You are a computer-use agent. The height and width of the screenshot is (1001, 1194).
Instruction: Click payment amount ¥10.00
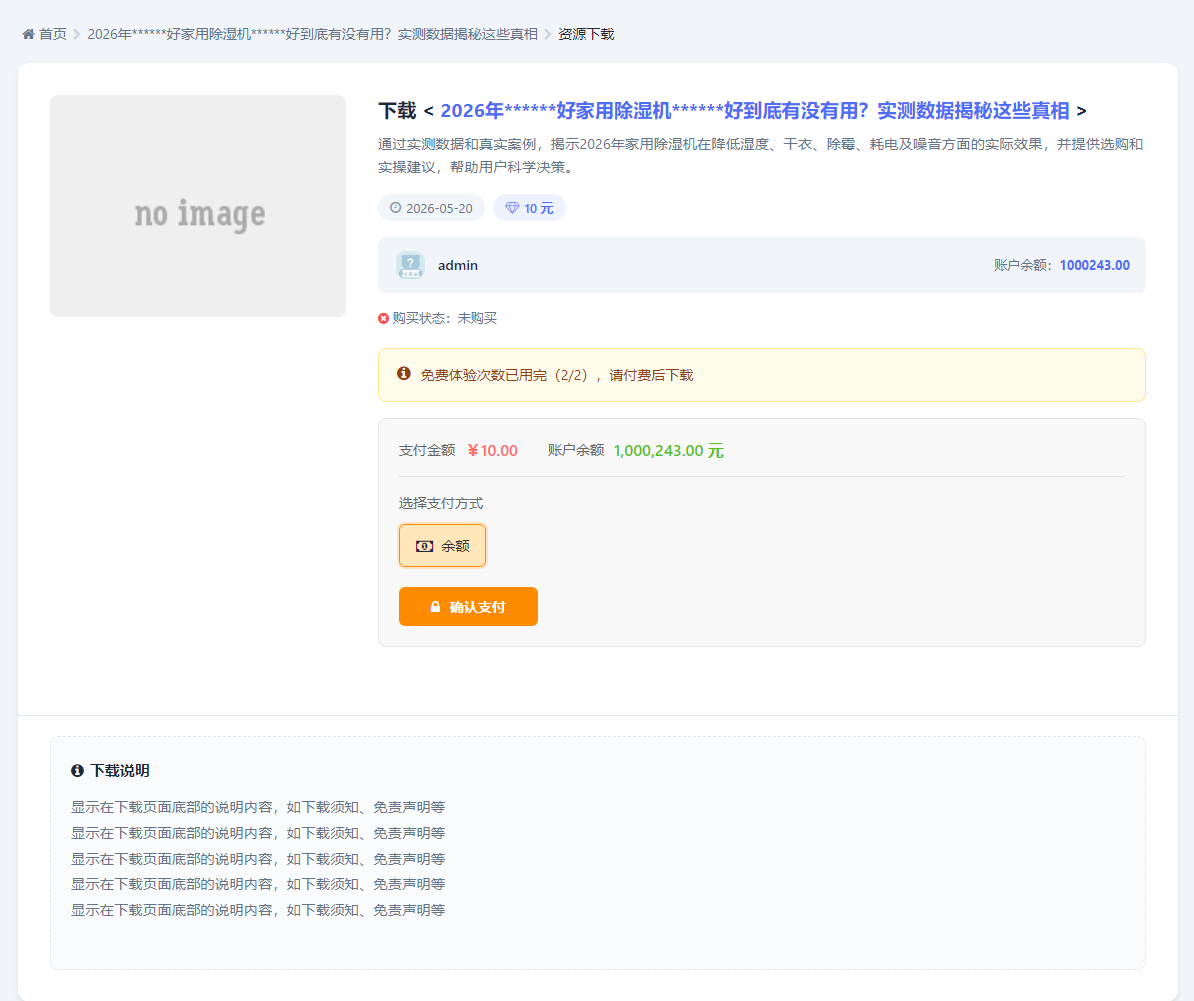click(x=492, y=451)
